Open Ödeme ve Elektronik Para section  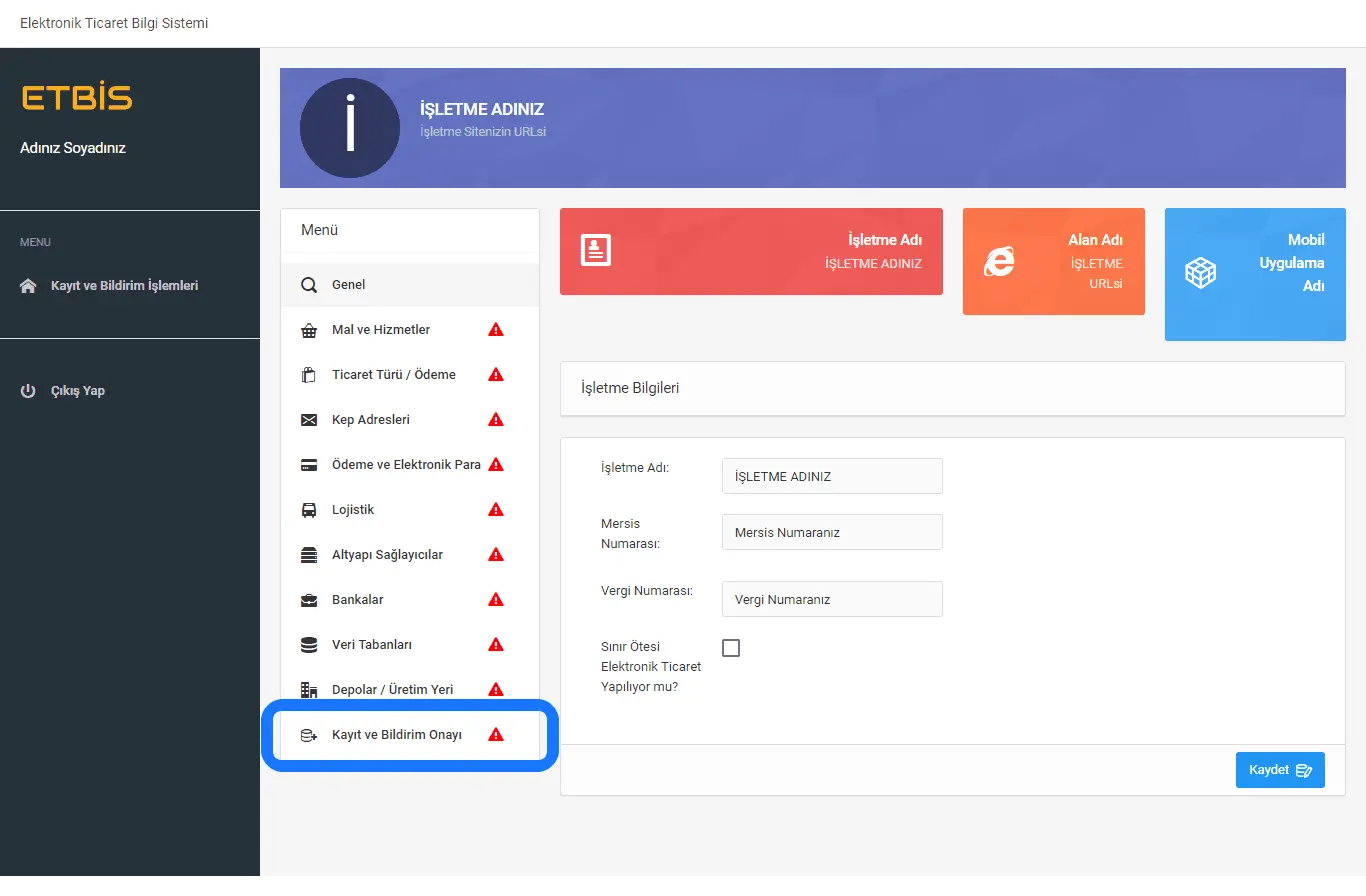pyautogui.click(x=405, y=465)
